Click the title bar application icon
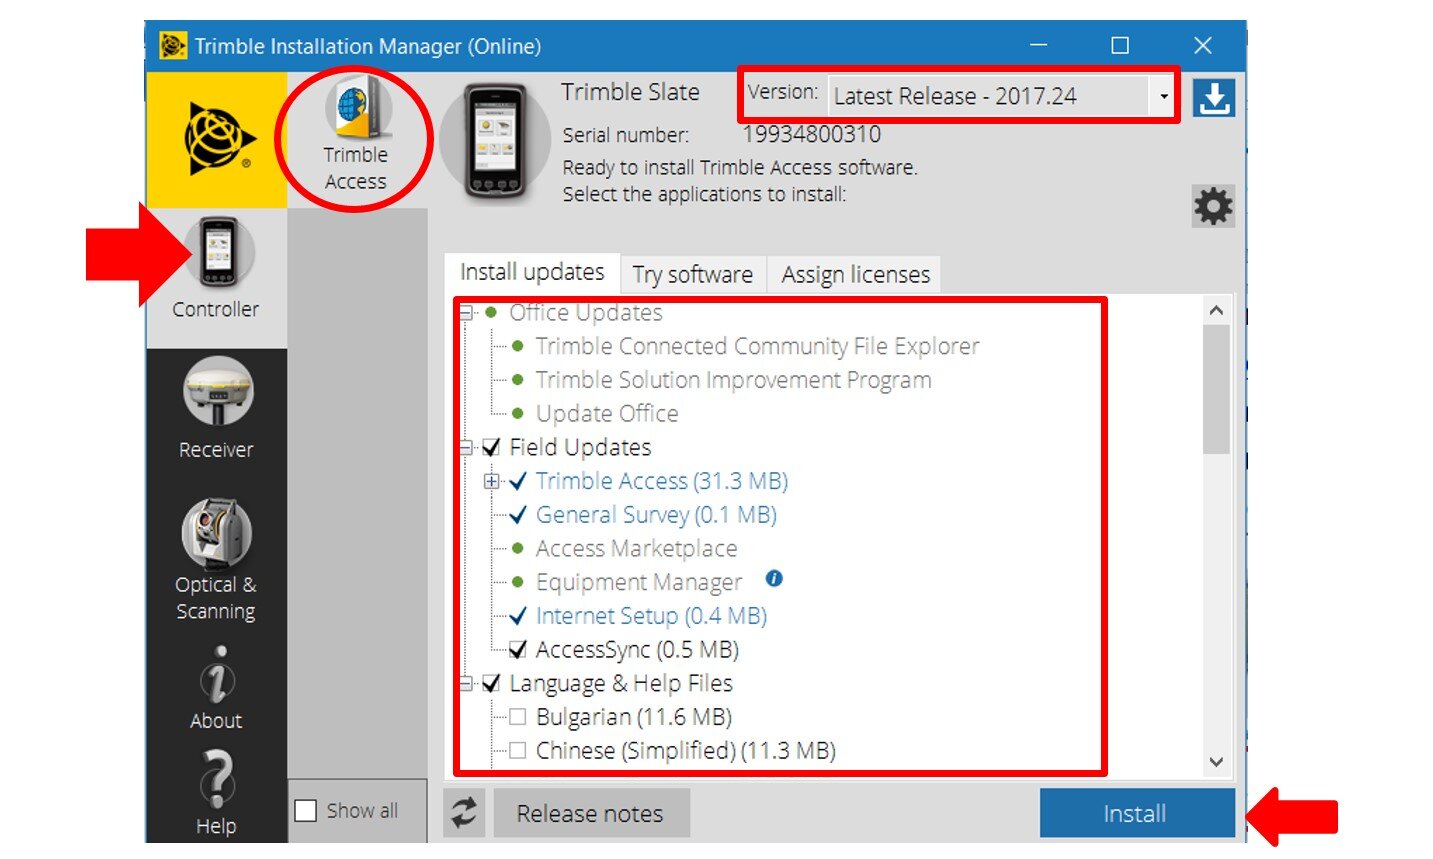The height and width of the screenshot is (859, 1433). [x=173, y=46]
